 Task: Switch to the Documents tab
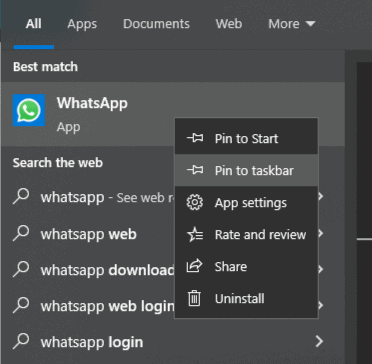click(156, 24)
